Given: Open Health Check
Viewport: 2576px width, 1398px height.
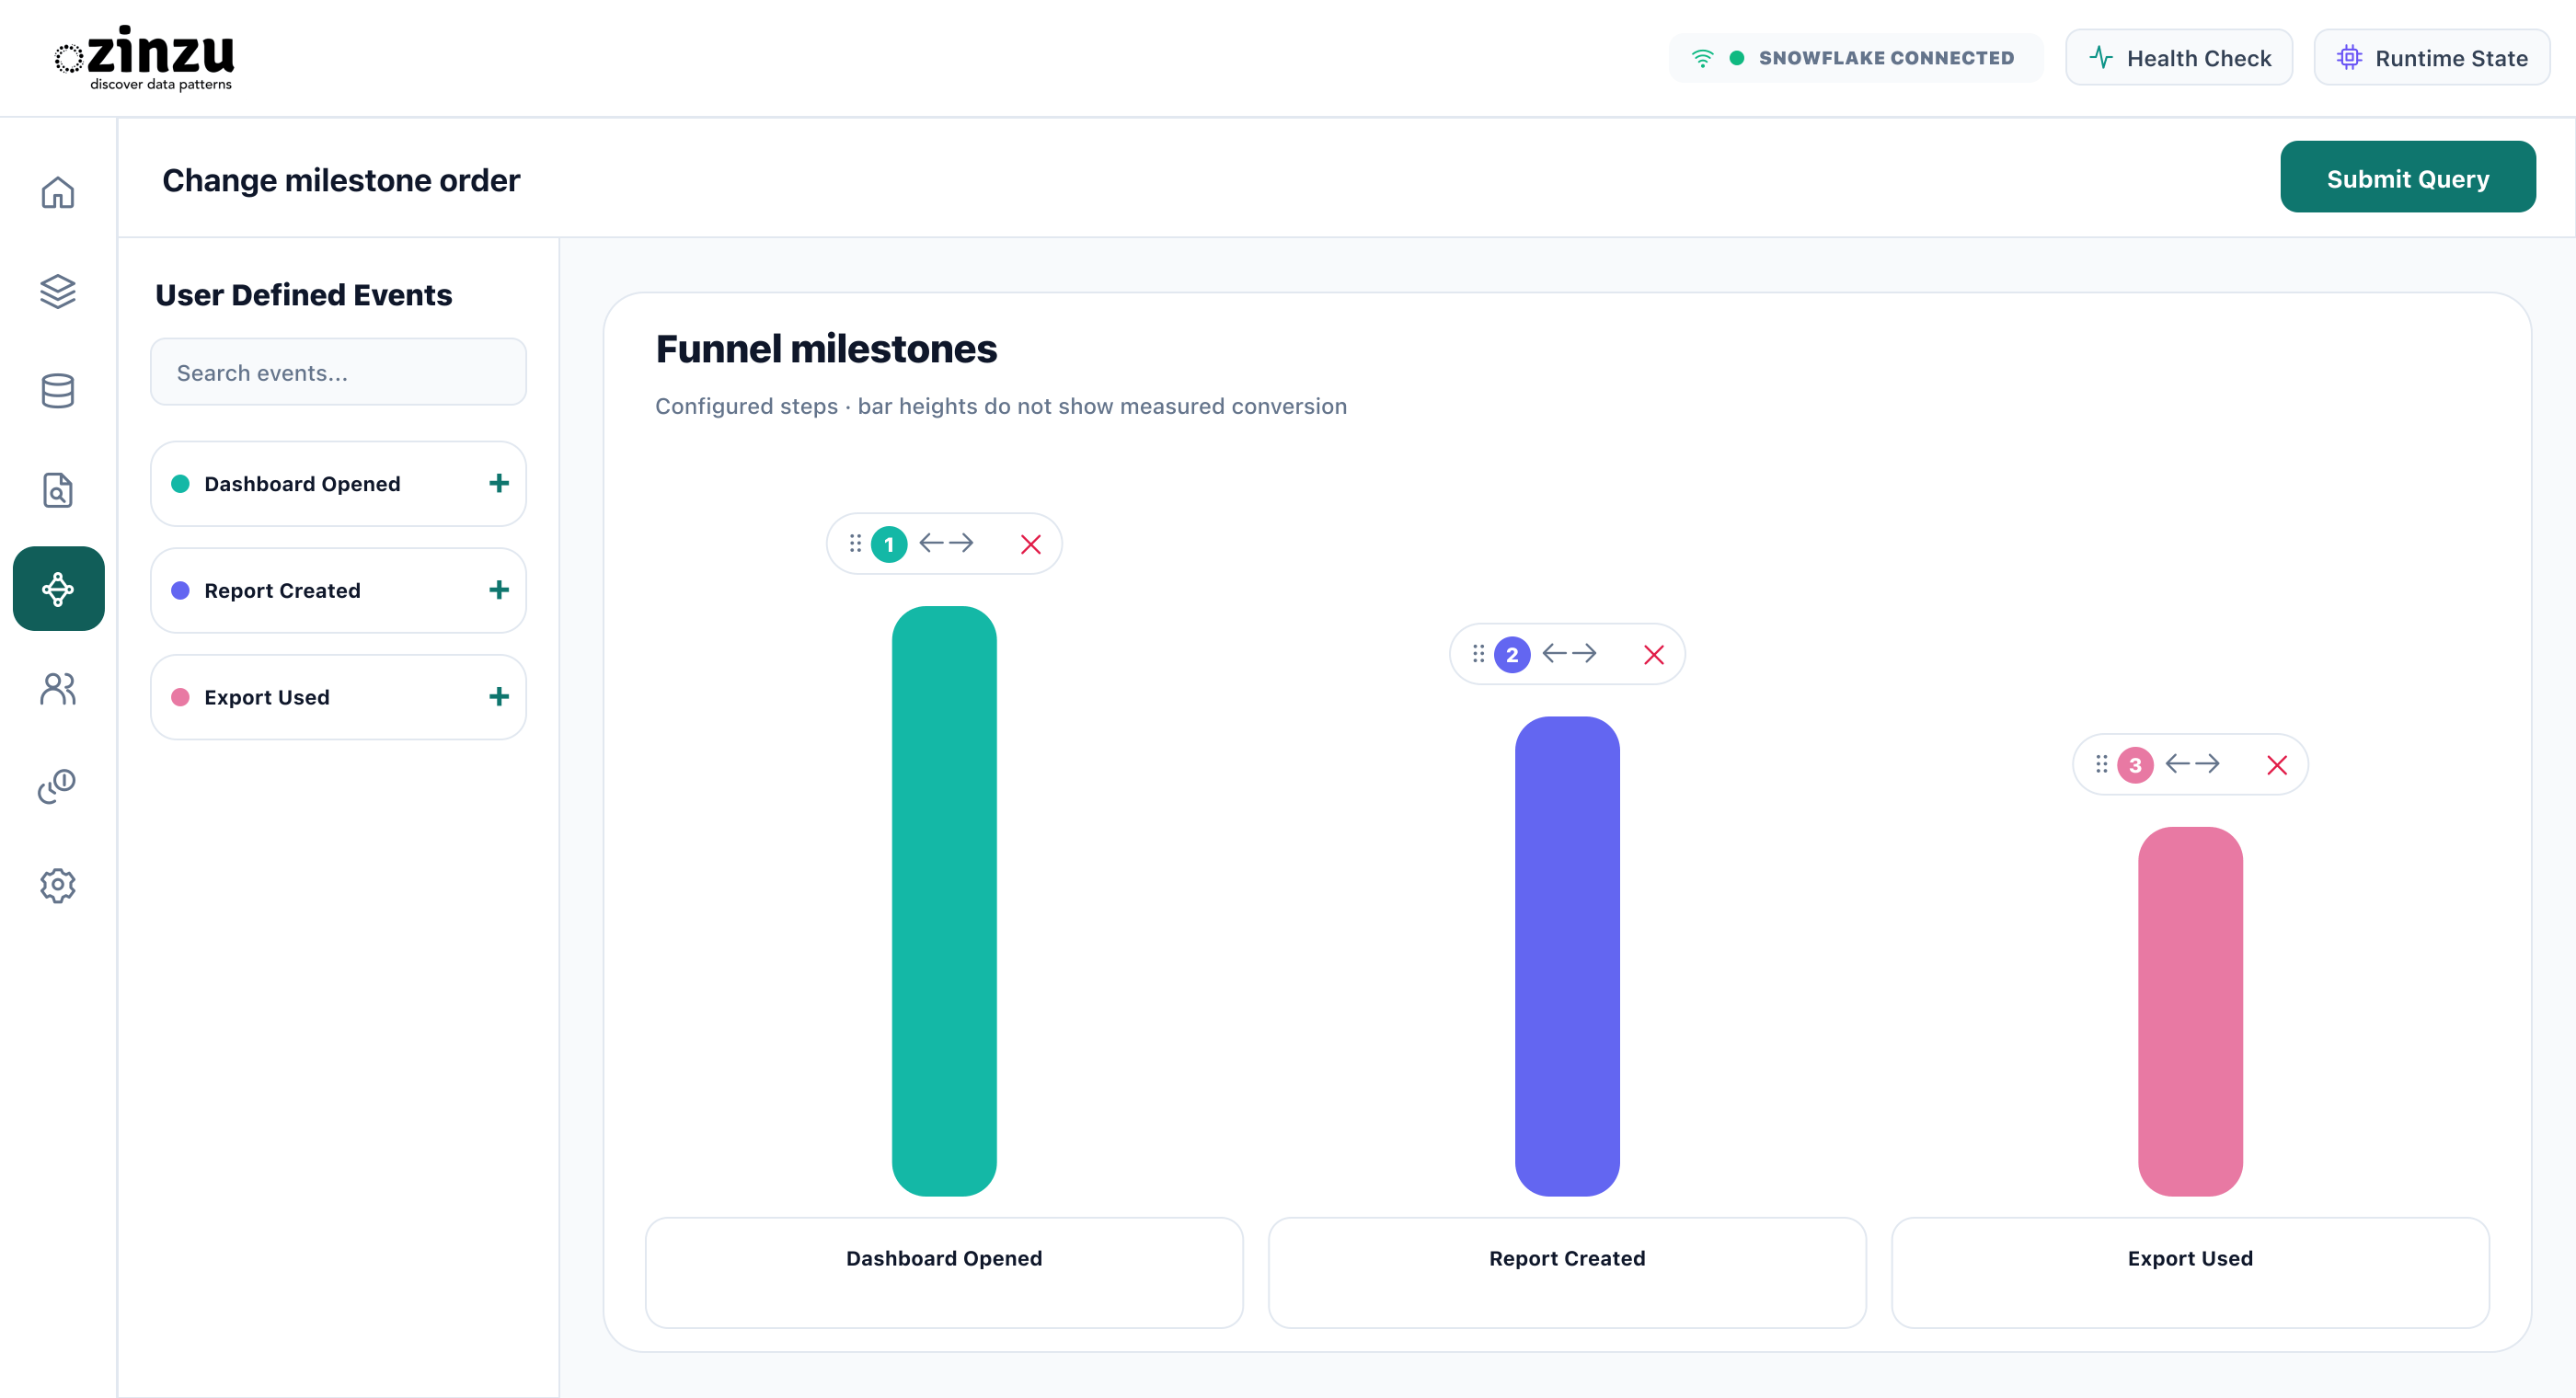Looking at the screenshot, I should coord(2178,58).
